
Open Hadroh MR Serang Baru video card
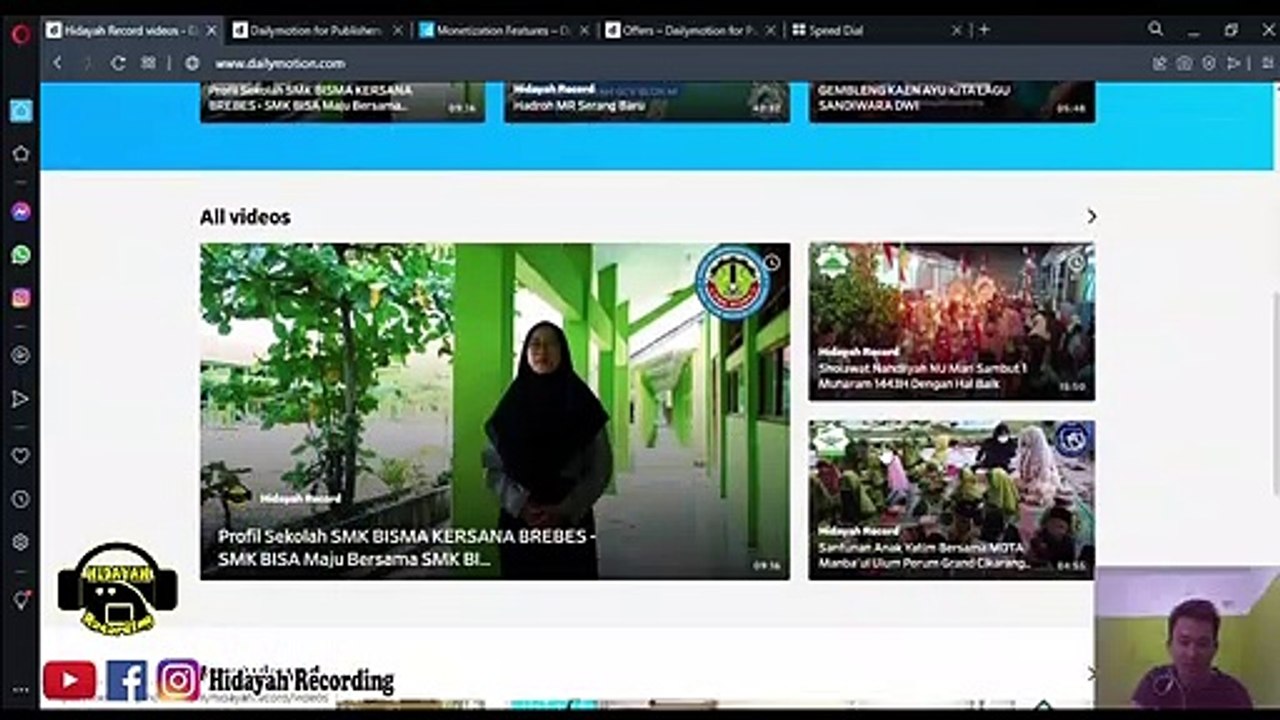tap(647, 102)
